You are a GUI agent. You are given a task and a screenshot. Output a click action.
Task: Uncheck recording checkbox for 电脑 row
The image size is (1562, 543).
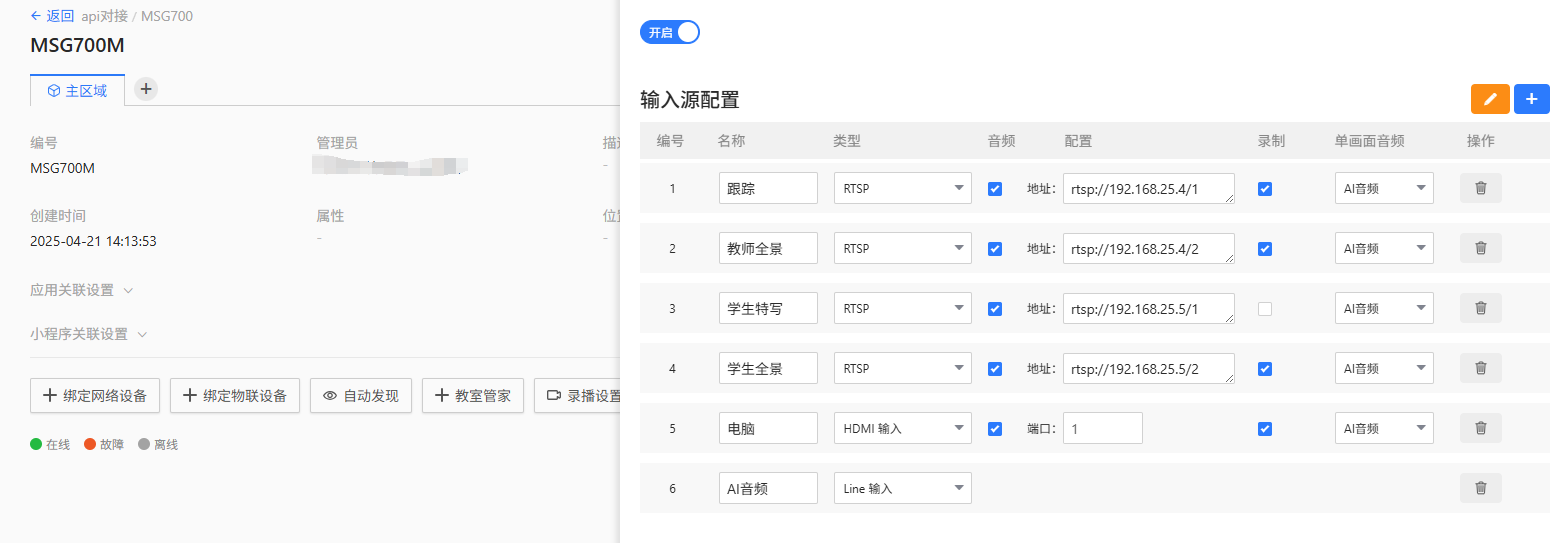coord(1265,429)
